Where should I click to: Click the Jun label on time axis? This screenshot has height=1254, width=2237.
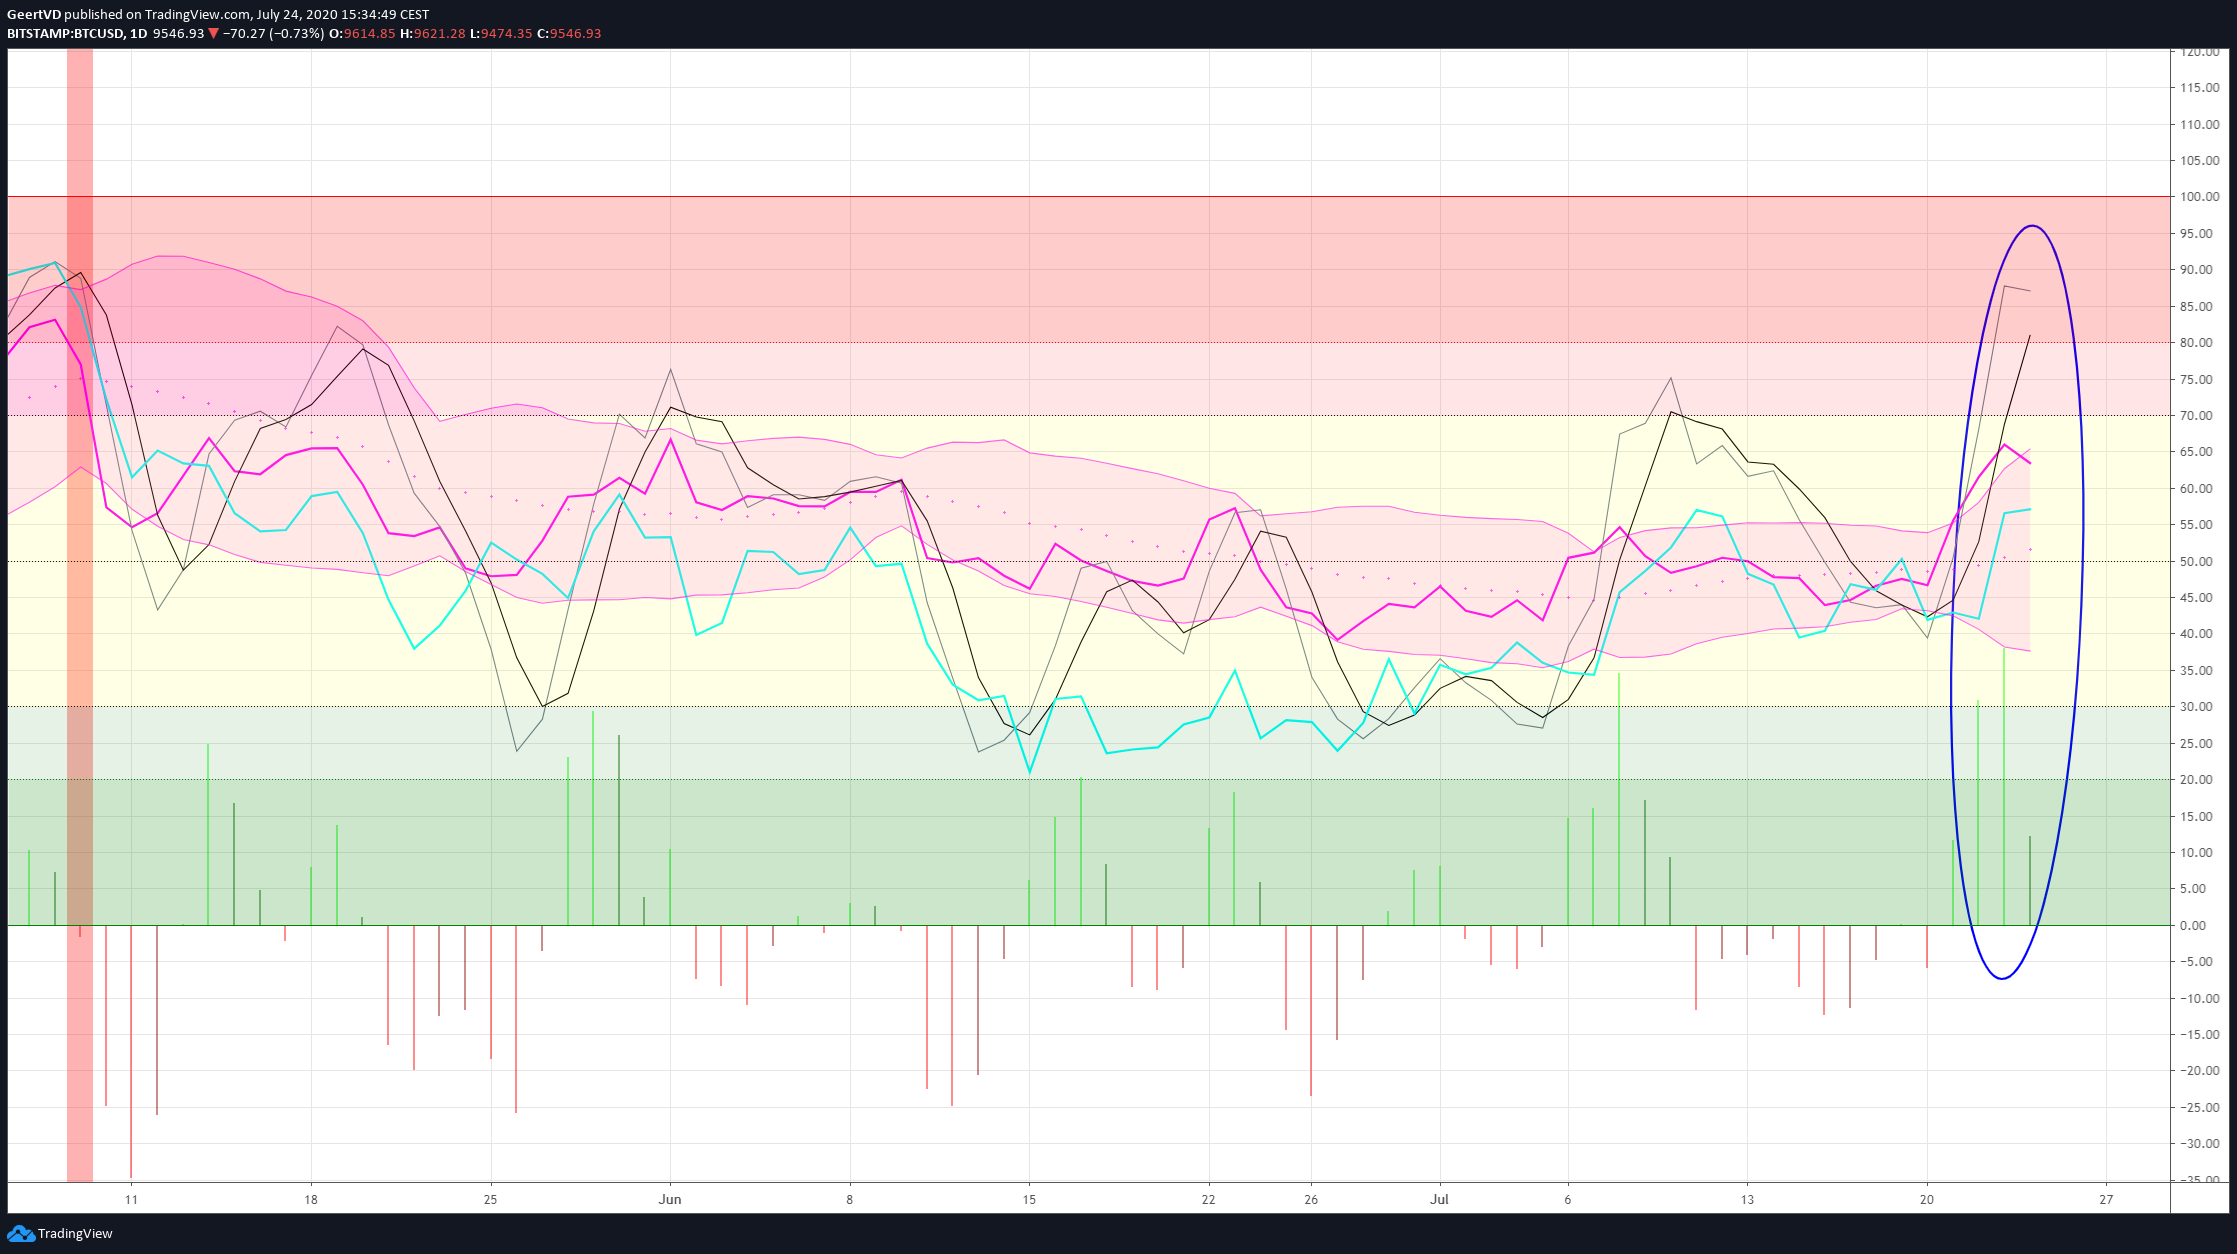[x=670, y=1200]
